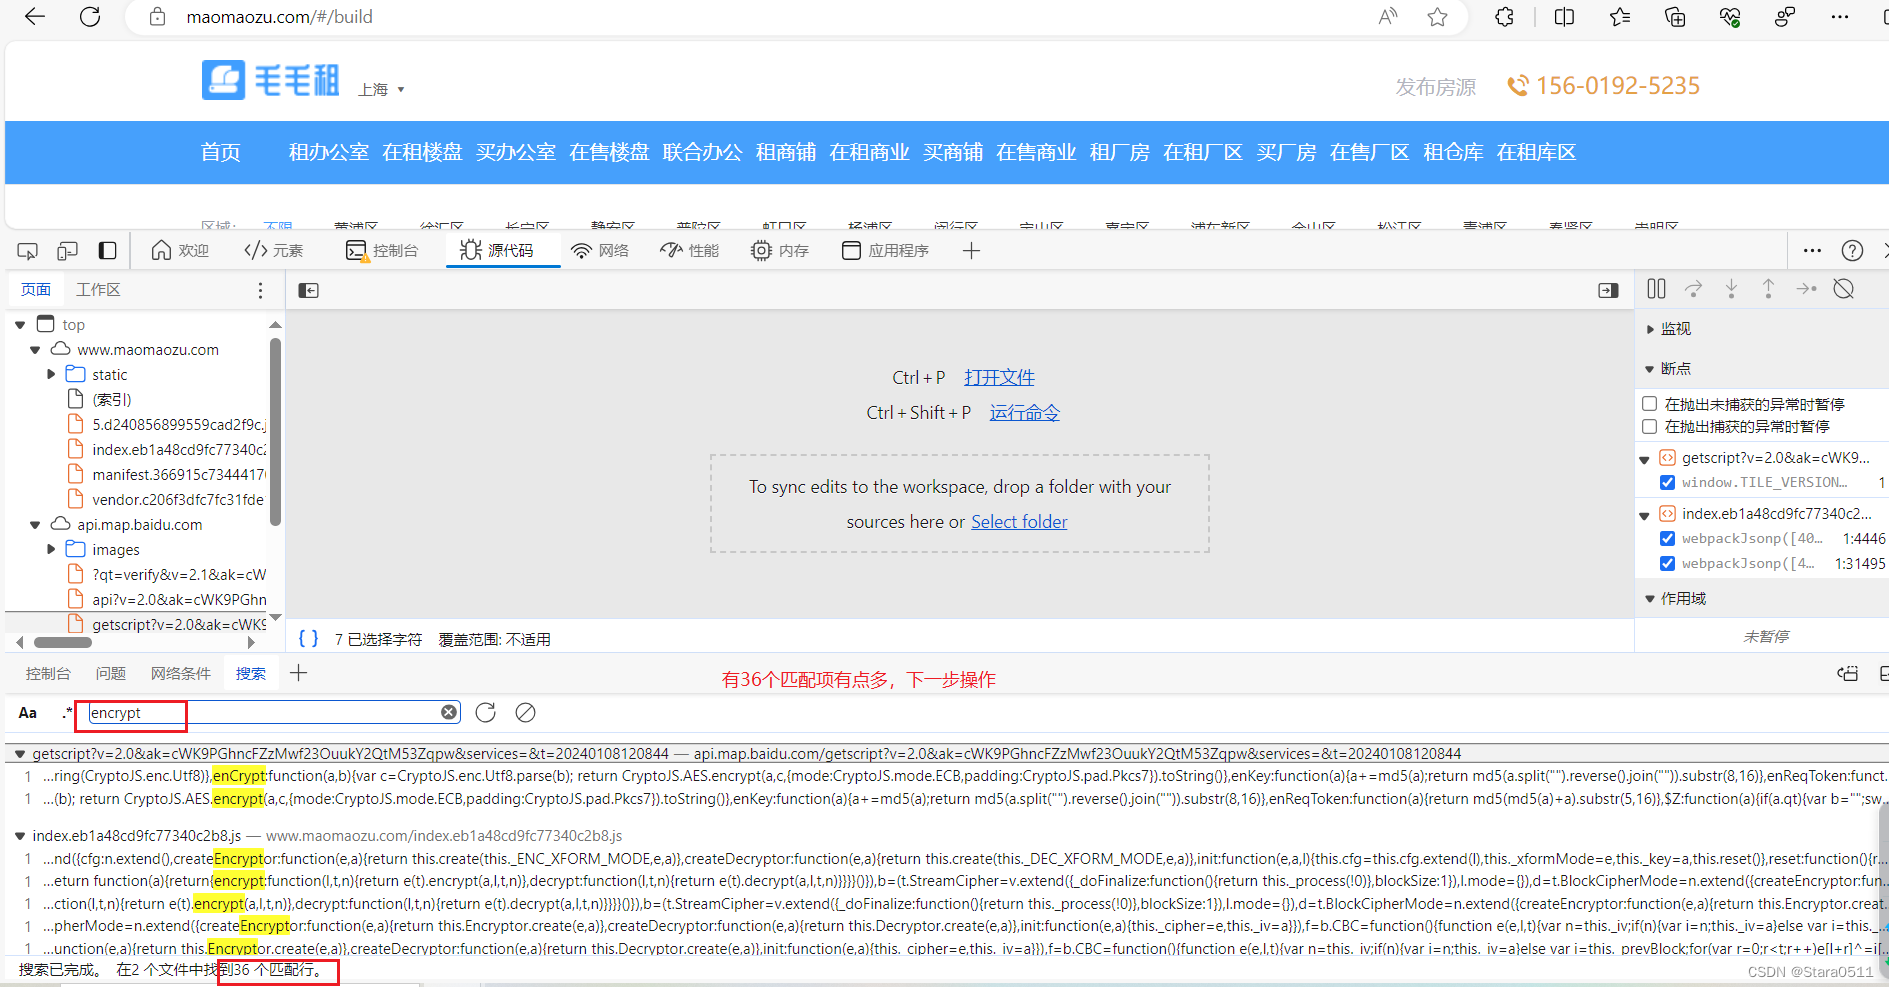Step into next function call icon

tap(1731, 289)
